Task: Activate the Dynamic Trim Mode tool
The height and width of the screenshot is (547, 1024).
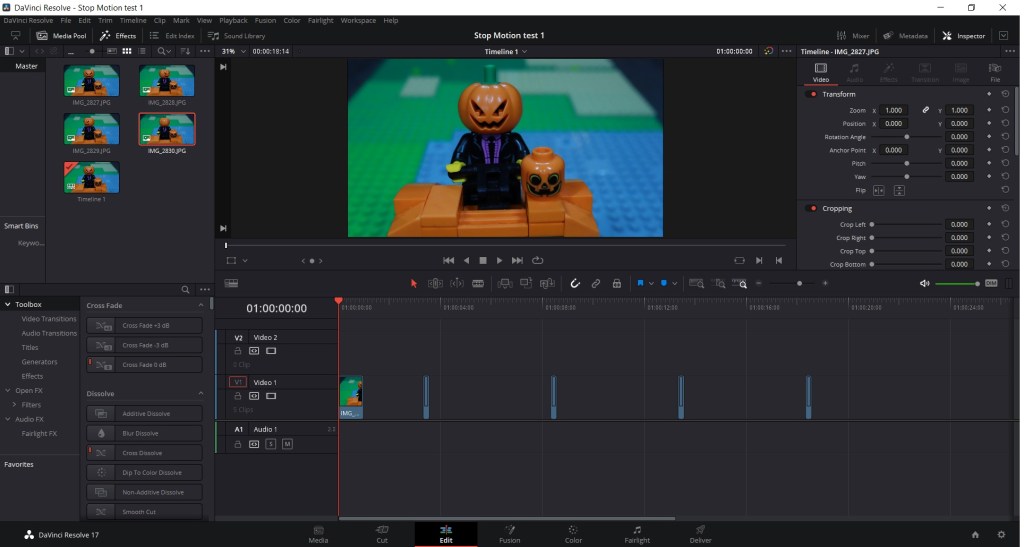Action: point(457,283)
